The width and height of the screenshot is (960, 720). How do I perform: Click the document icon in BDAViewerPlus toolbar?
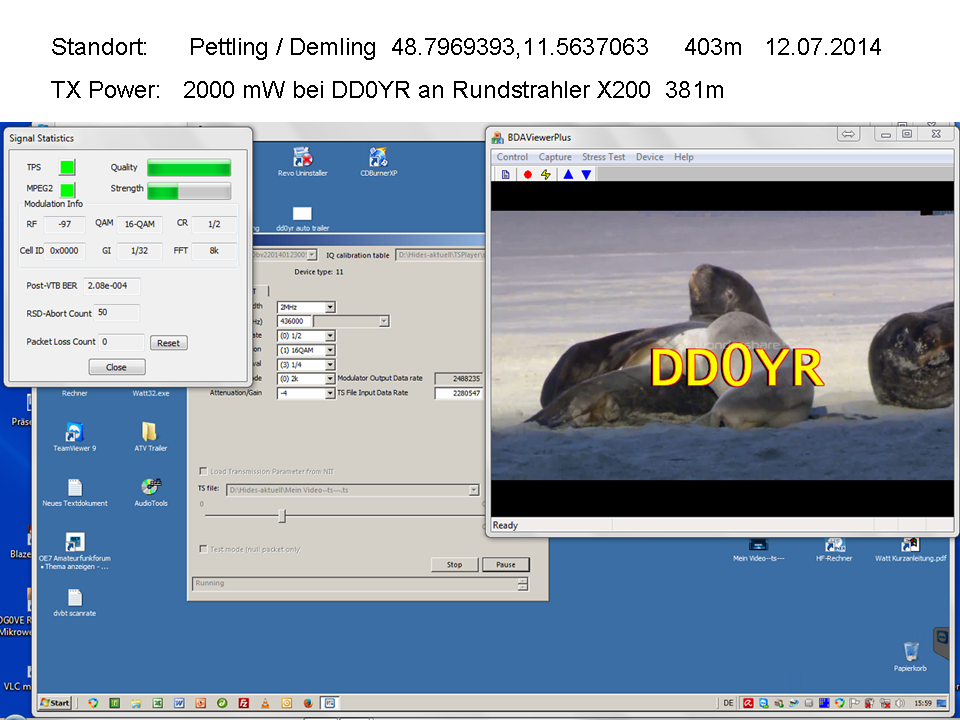tap(506, 174)
